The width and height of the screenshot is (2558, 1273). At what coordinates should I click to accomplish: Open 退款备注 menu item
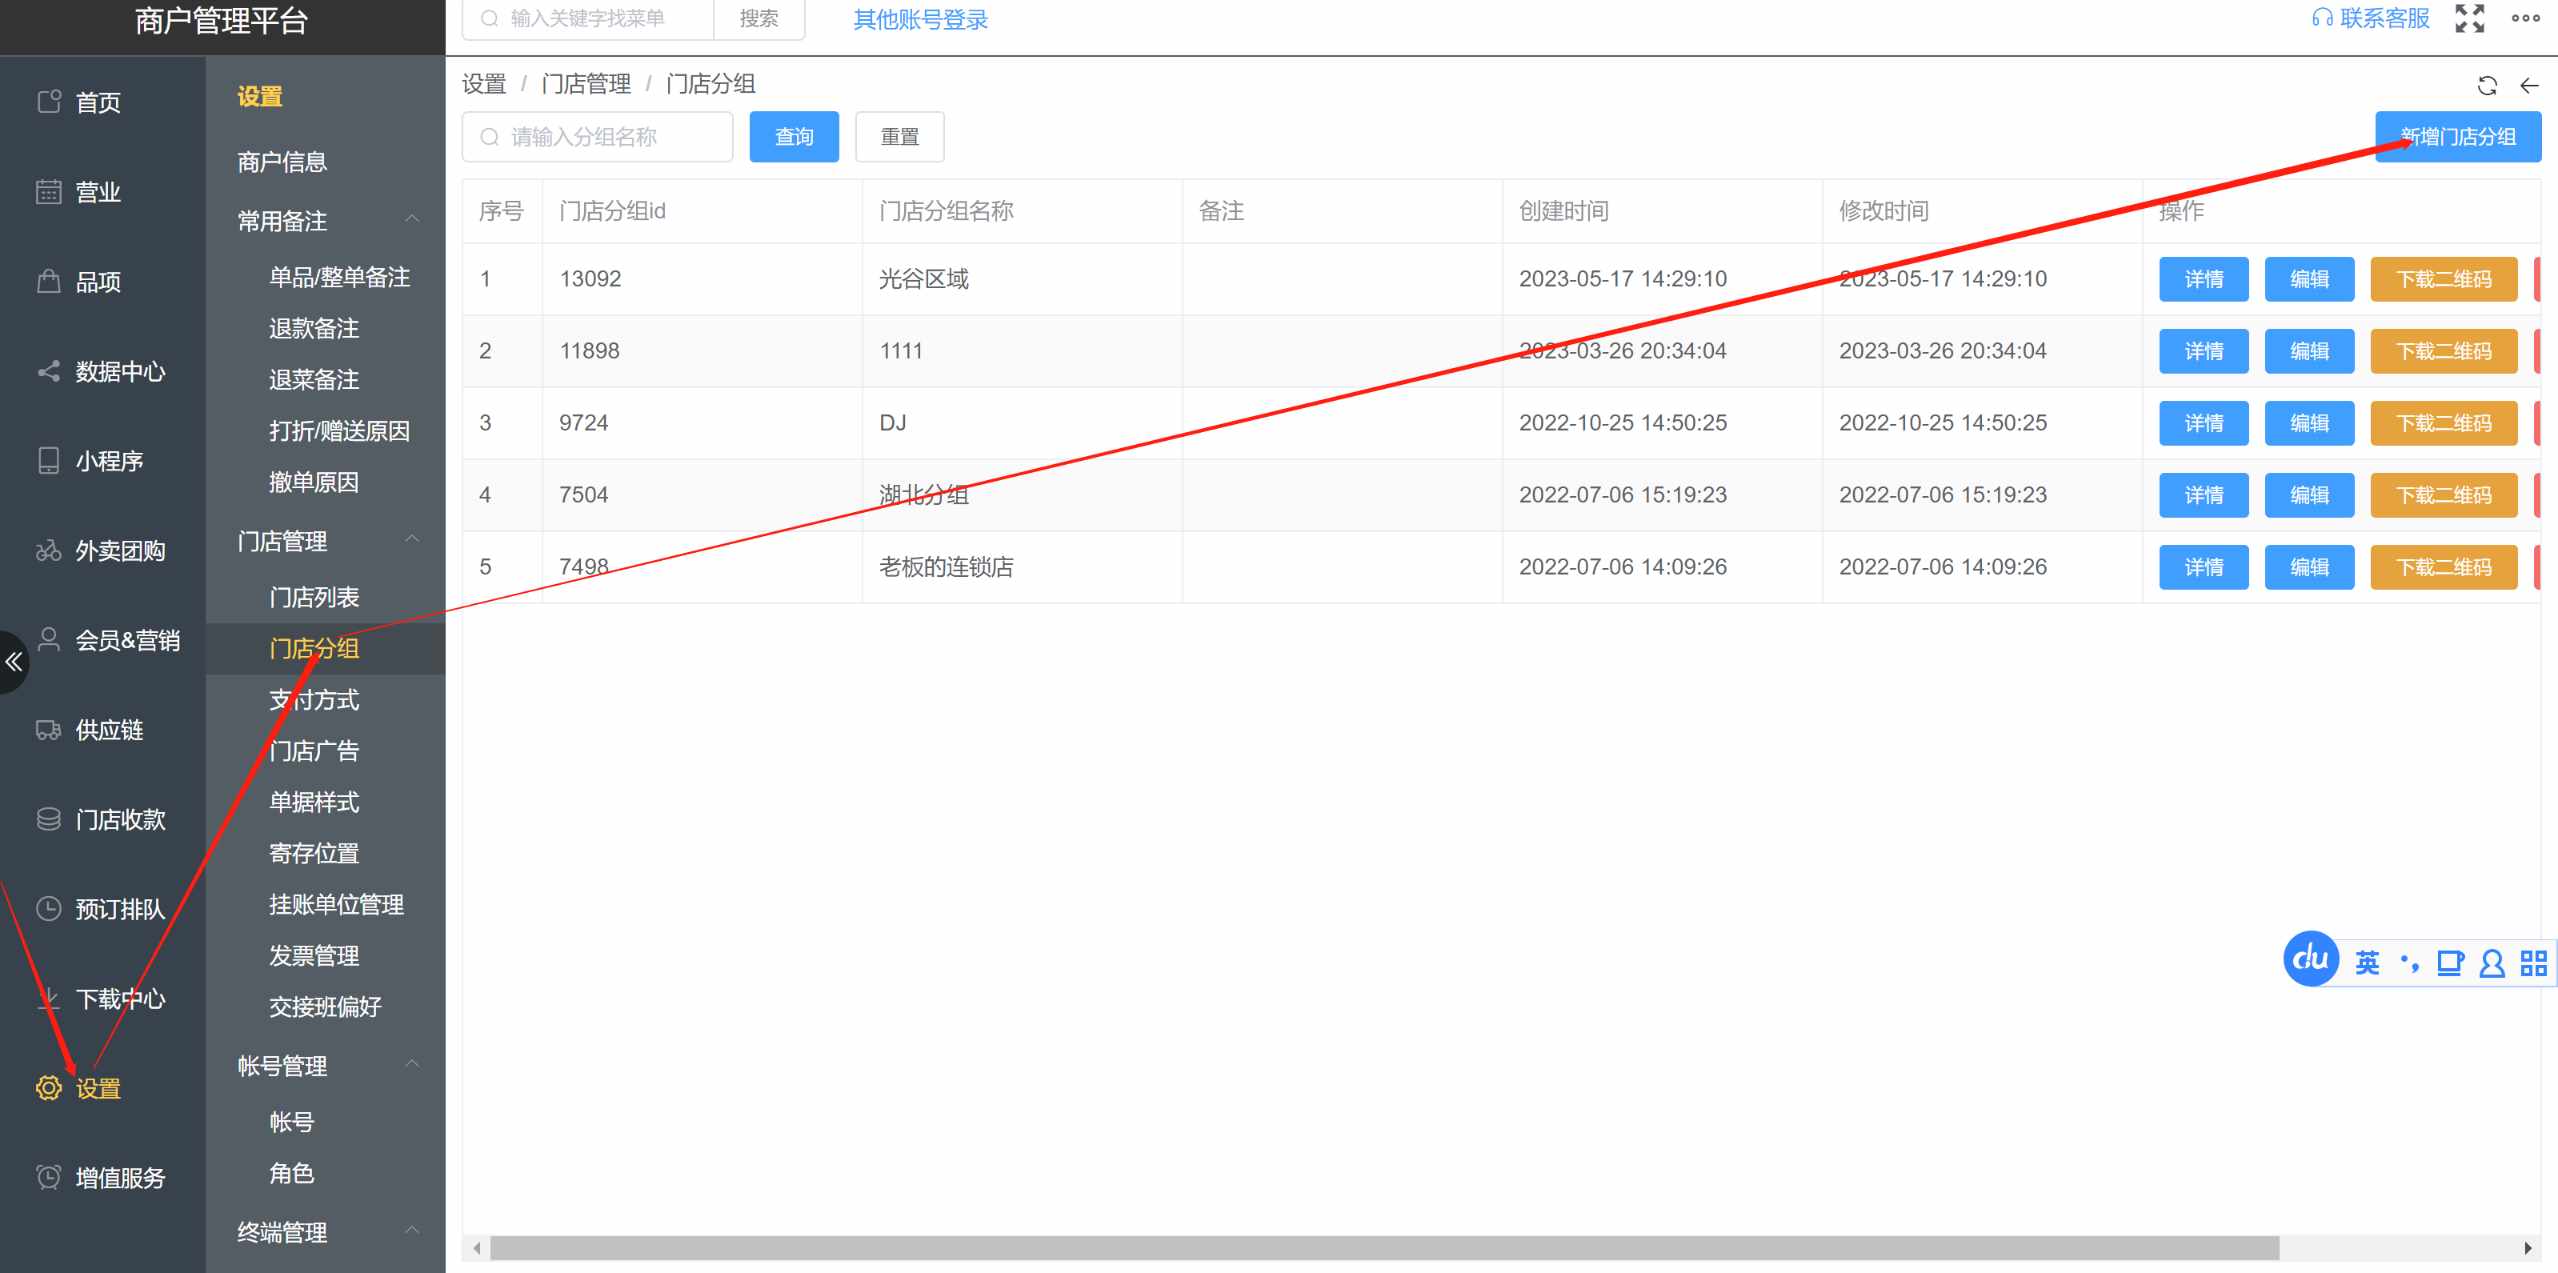[x=314, y=328]
